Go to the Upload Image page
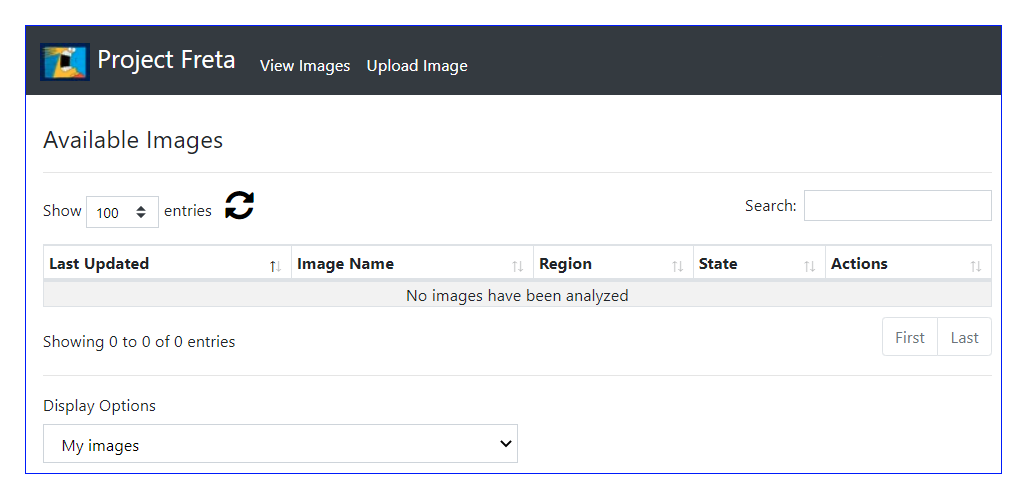1027x499 pixels. coord(417,66)
